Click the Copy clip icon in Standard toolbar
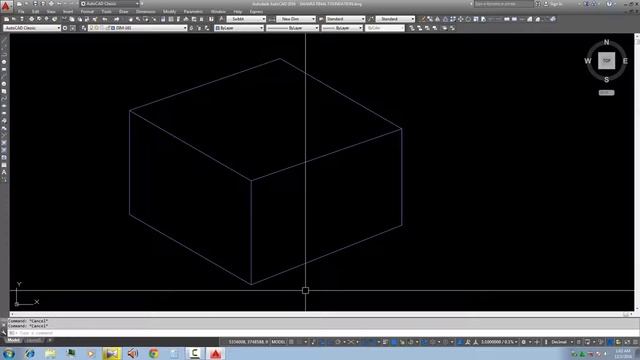 coord(72,19)
